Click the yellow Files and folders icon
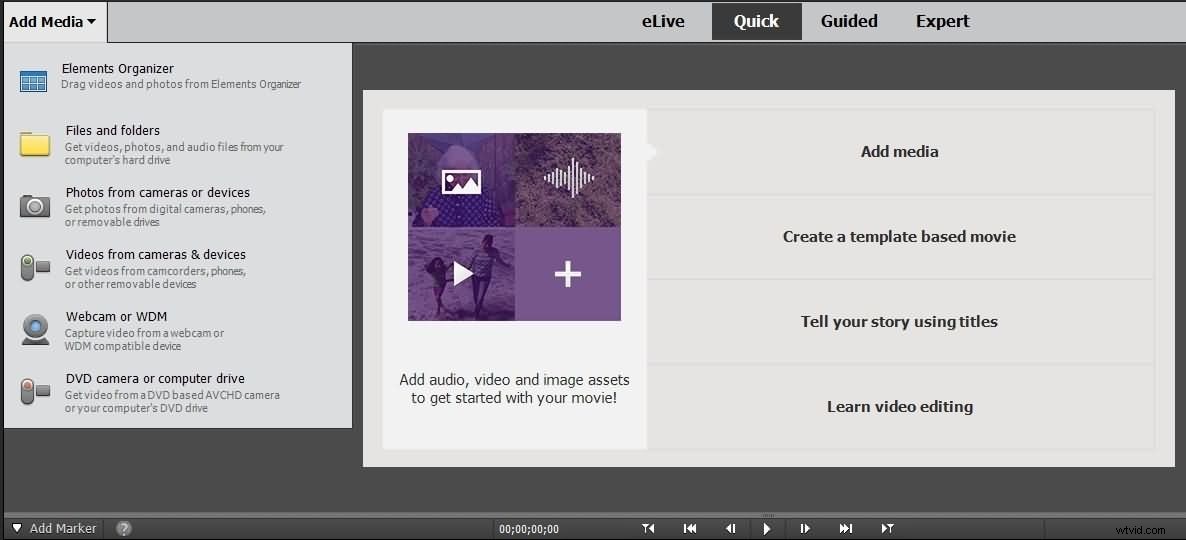Screen dimensions: 1186x540 (35, 144)
